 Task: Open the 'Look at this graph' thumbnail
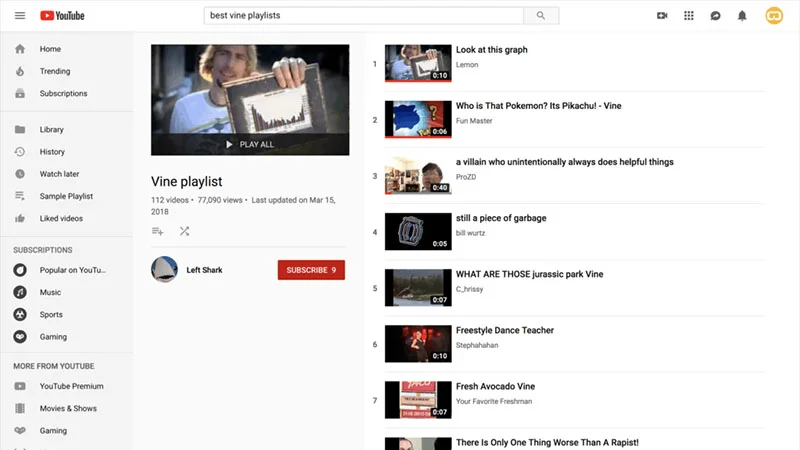pos(418,63)
